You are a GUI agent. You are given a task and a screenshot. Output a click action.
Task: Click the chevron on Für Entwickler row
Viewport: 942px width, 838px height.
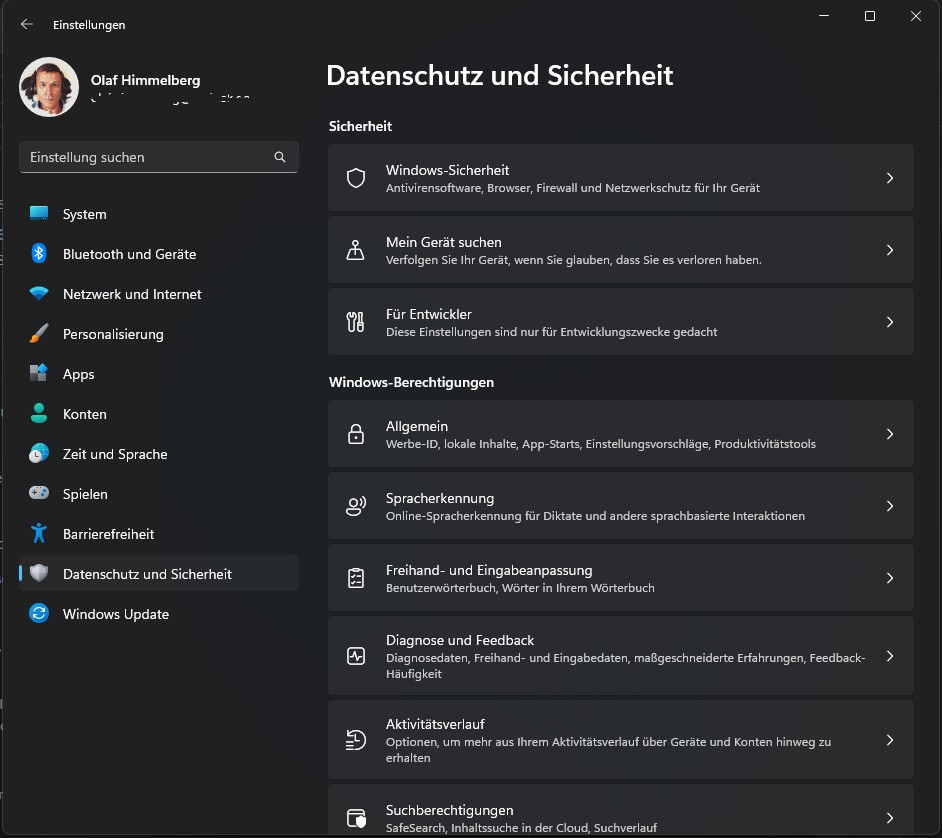pyautogui.click(x=890, y=322)
